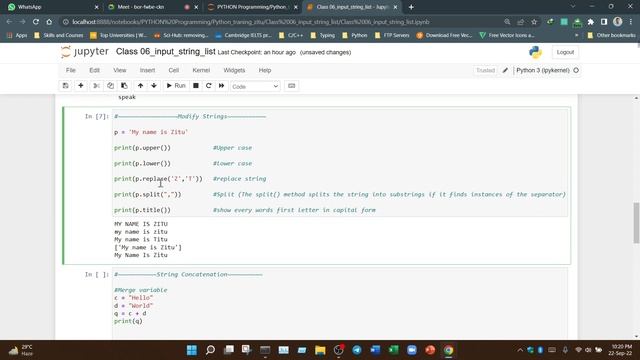Click the Python logo icon
640x360 pixels.
click(x=535, y=52)
